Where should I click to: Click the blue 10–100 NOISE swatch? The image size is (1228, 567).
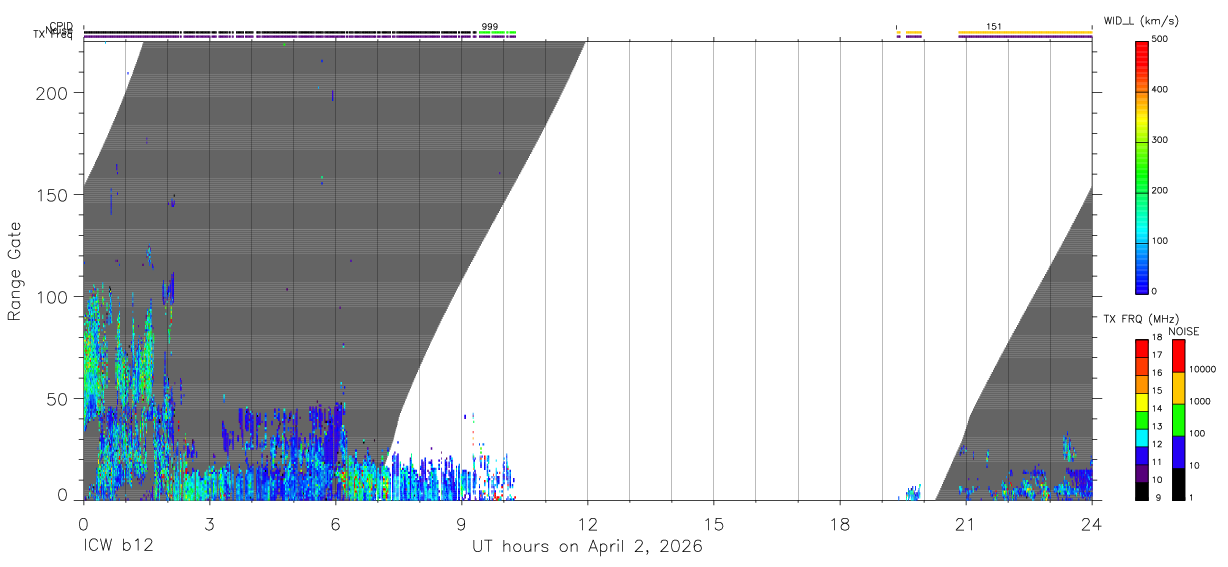pos(1178,452)
